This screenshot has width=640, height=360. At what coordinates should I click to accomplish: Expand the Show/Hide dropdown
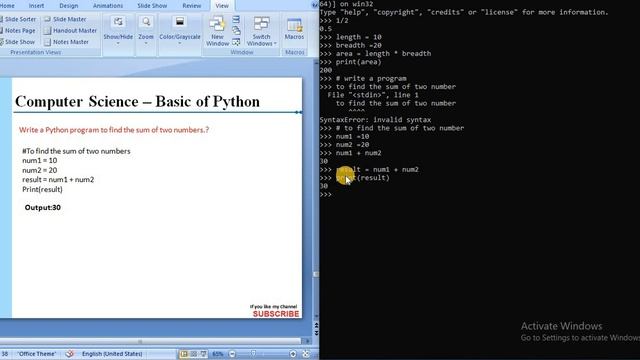(x=118, y=43)
